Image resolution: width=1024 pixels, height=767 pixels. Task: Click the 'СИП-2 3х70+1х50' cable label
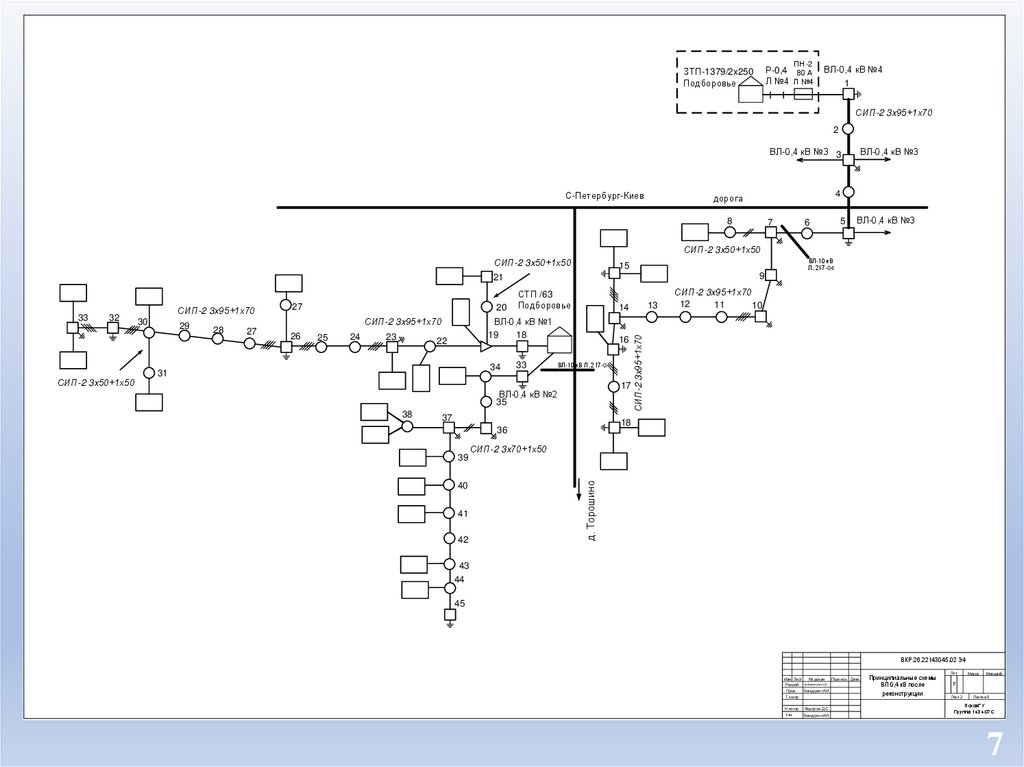click(508, 449)
